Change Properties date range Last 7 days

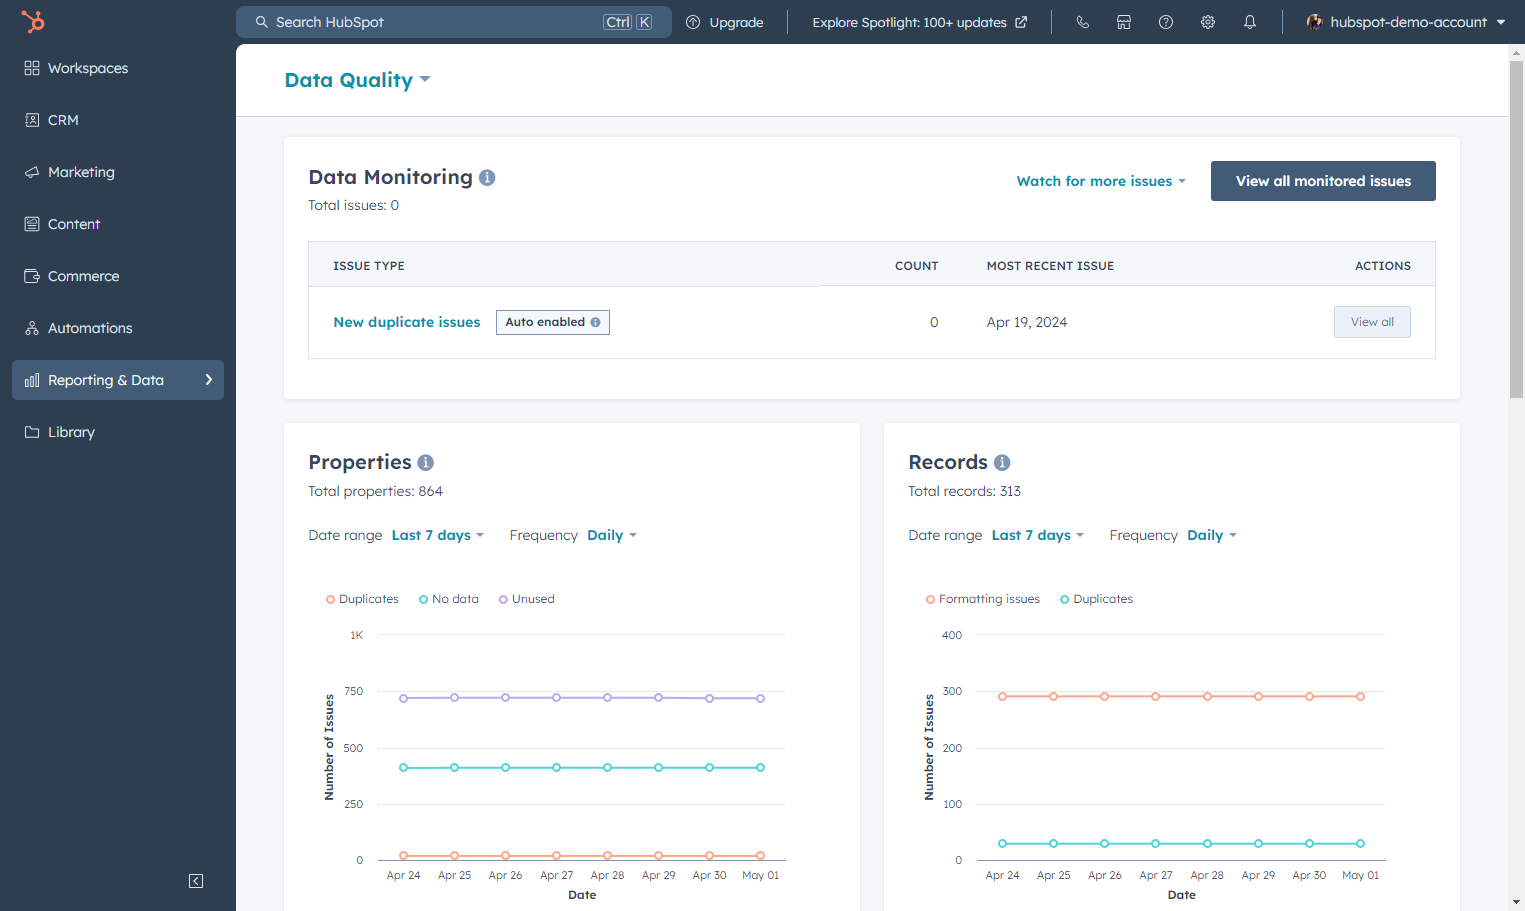click(438, 535)
